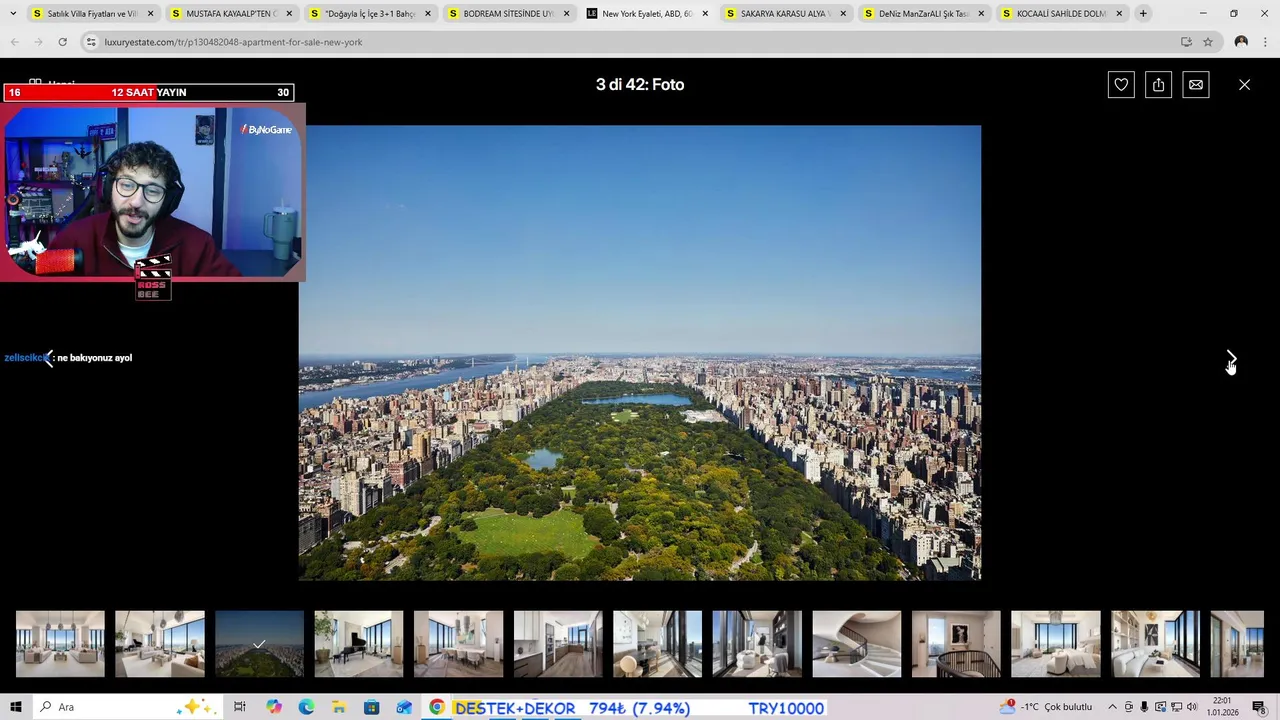Open the Windows Start menu
The image size is (1280, 720).
pyautogui.click(x=16, y=707)
